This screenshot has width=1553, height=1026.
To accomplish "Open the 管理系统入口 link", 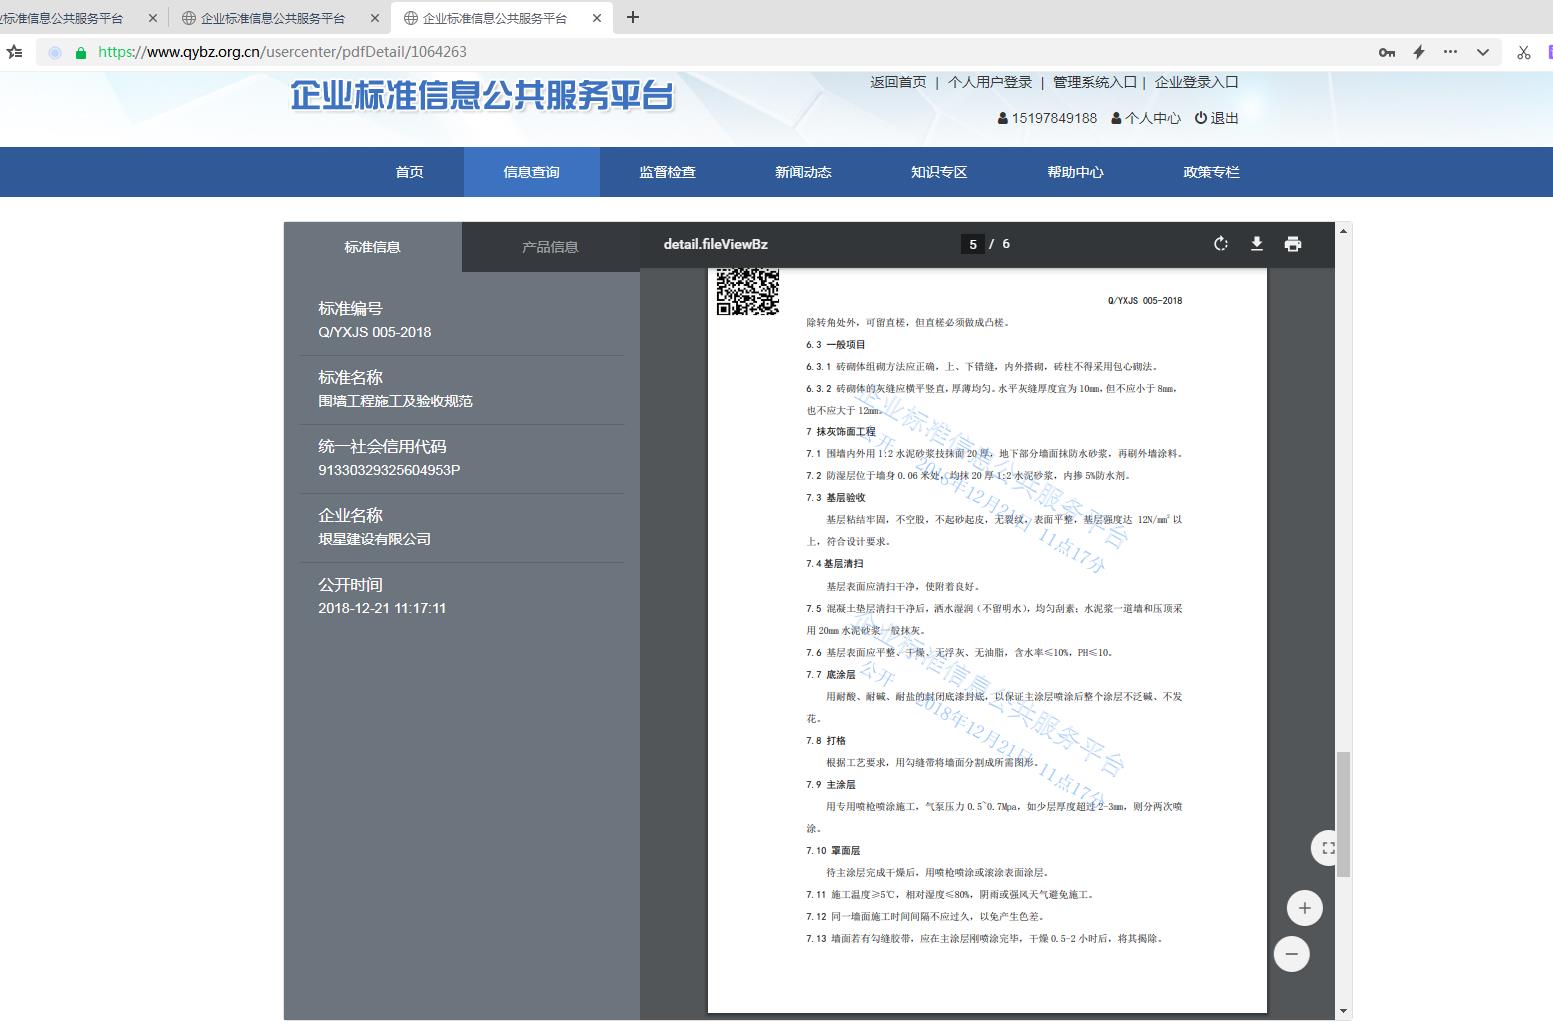I will (x=1095, y=82).
